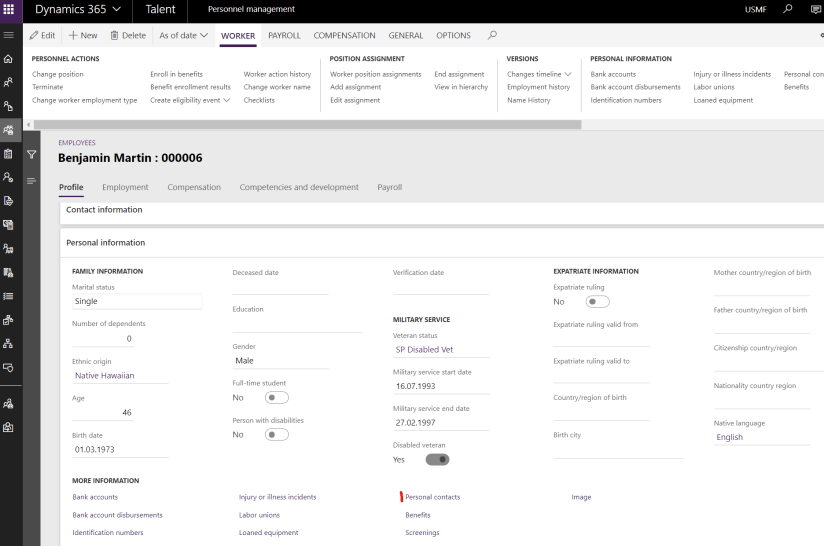Open the OPTIONS ribbon tab
The height and width of the screenshot is (546, 824).
coord(454,35)
